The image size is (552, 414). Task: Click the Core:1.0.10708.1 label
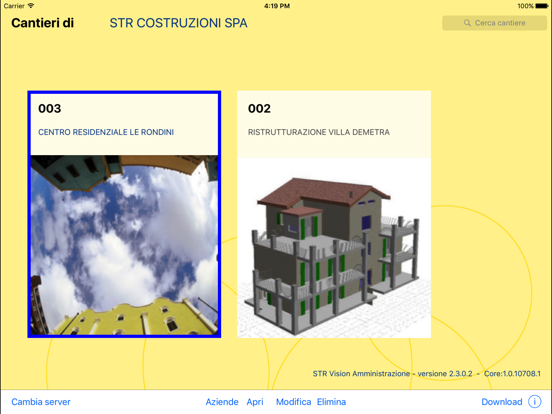click(x=512, y=374)
